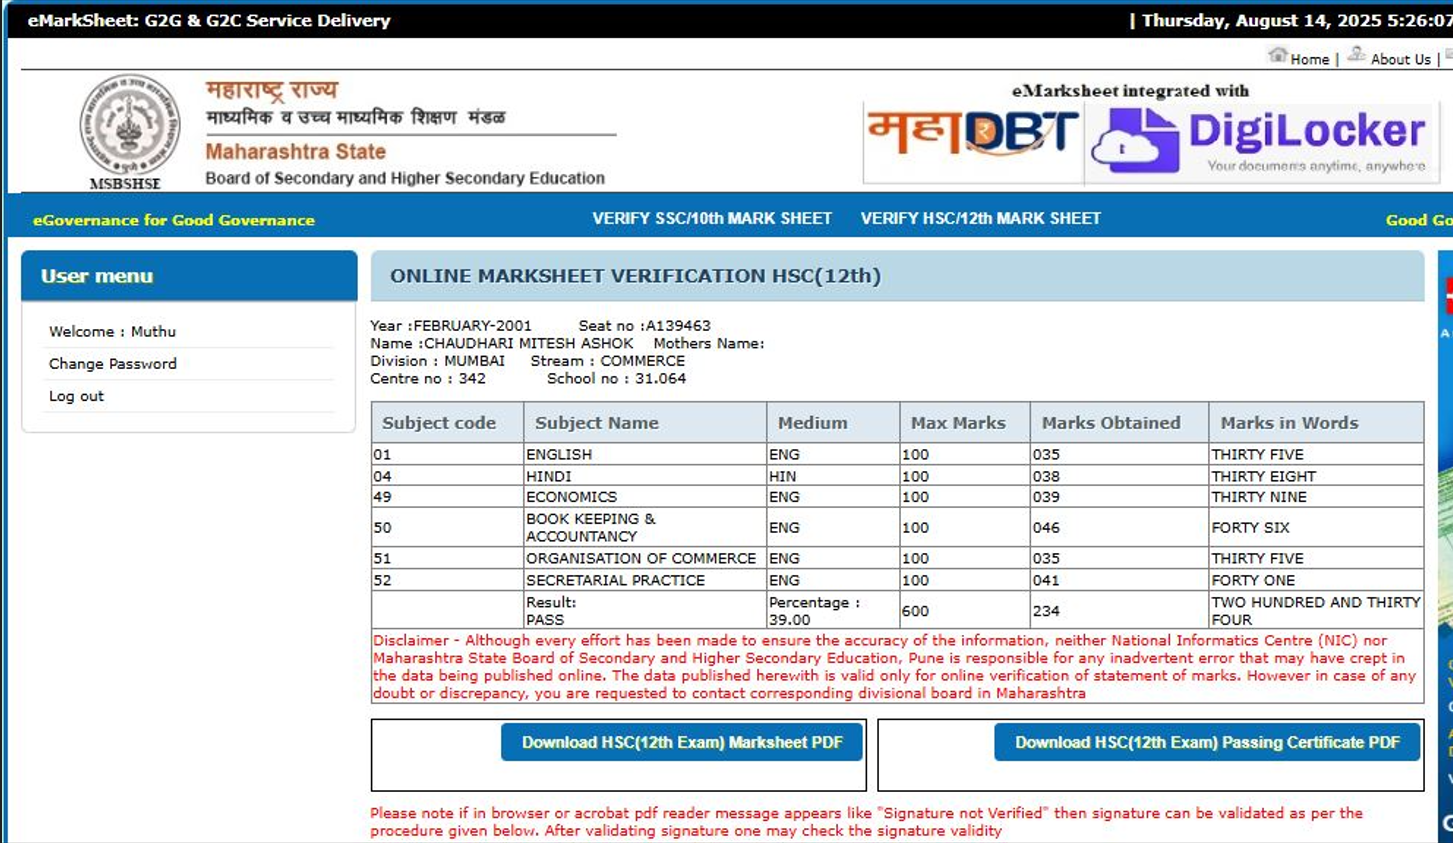Open the About Us link

pos(1400,60)
